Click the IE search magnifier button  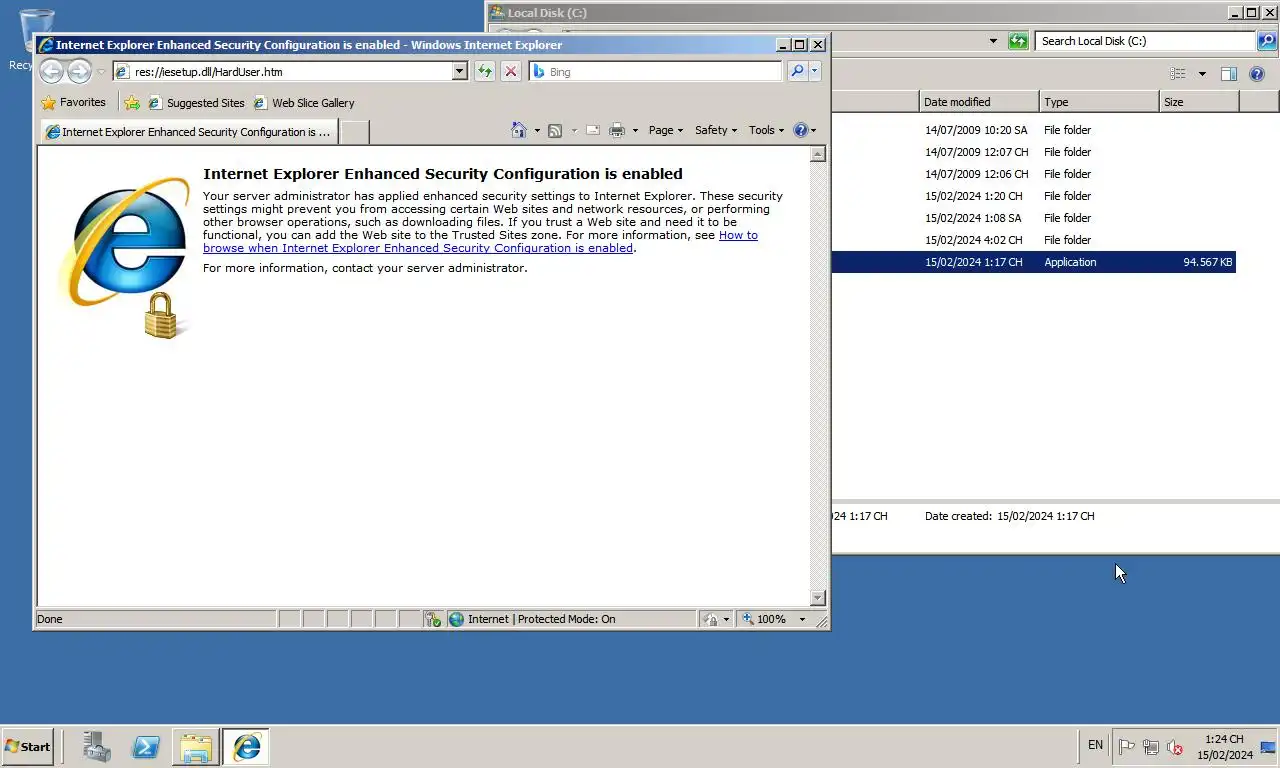click(x=797, y=71)
